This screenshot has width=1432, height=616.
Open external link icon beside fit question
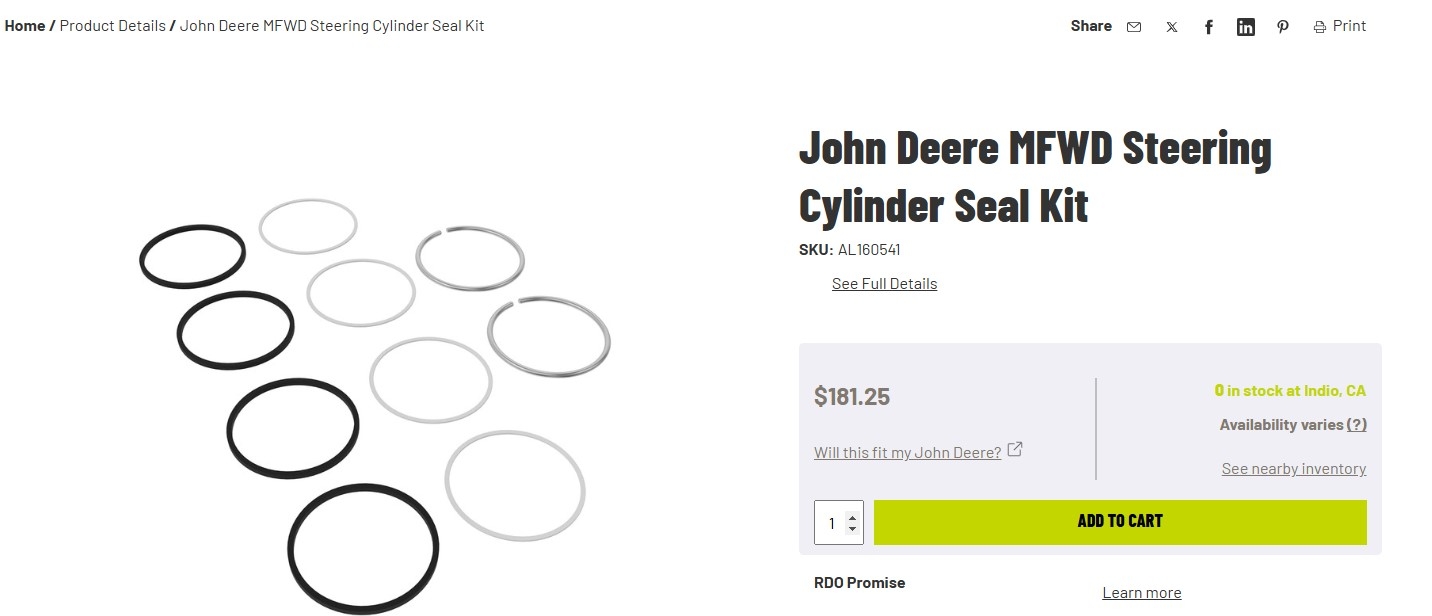pyautogui.click(x=1015, y=450)
